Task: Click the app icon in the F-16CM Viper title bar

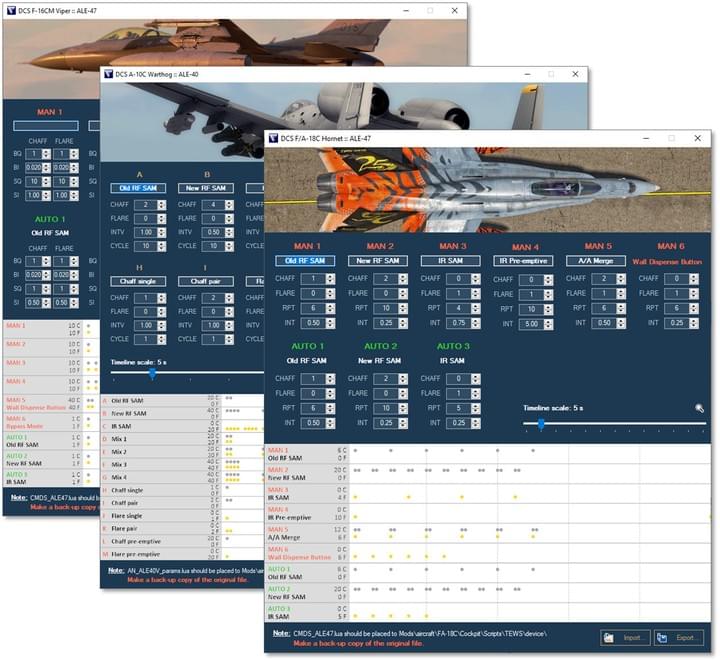Action: [x=11, y=10]
